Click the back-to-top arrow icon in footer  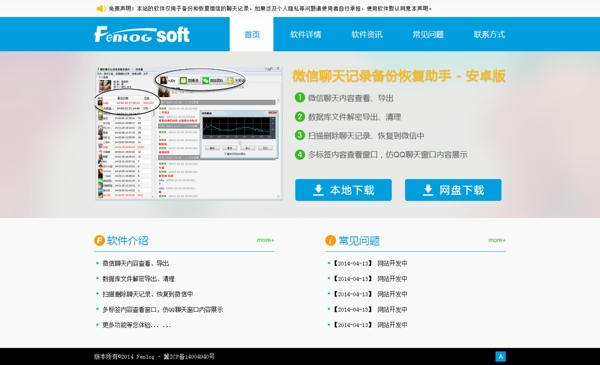(501, 356)
